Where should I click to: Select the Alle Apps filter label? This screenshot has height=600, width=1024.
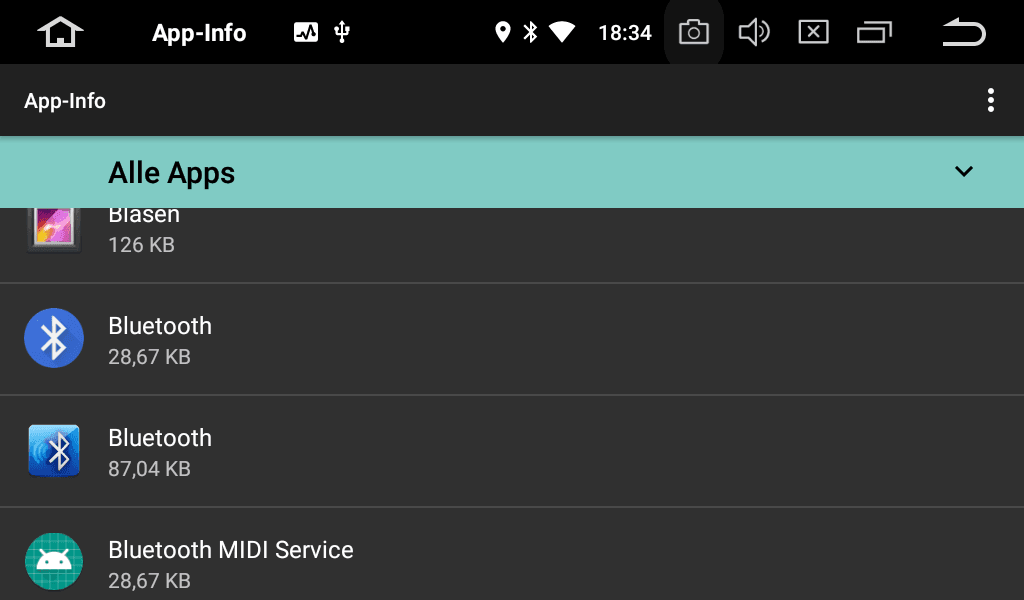171,173
